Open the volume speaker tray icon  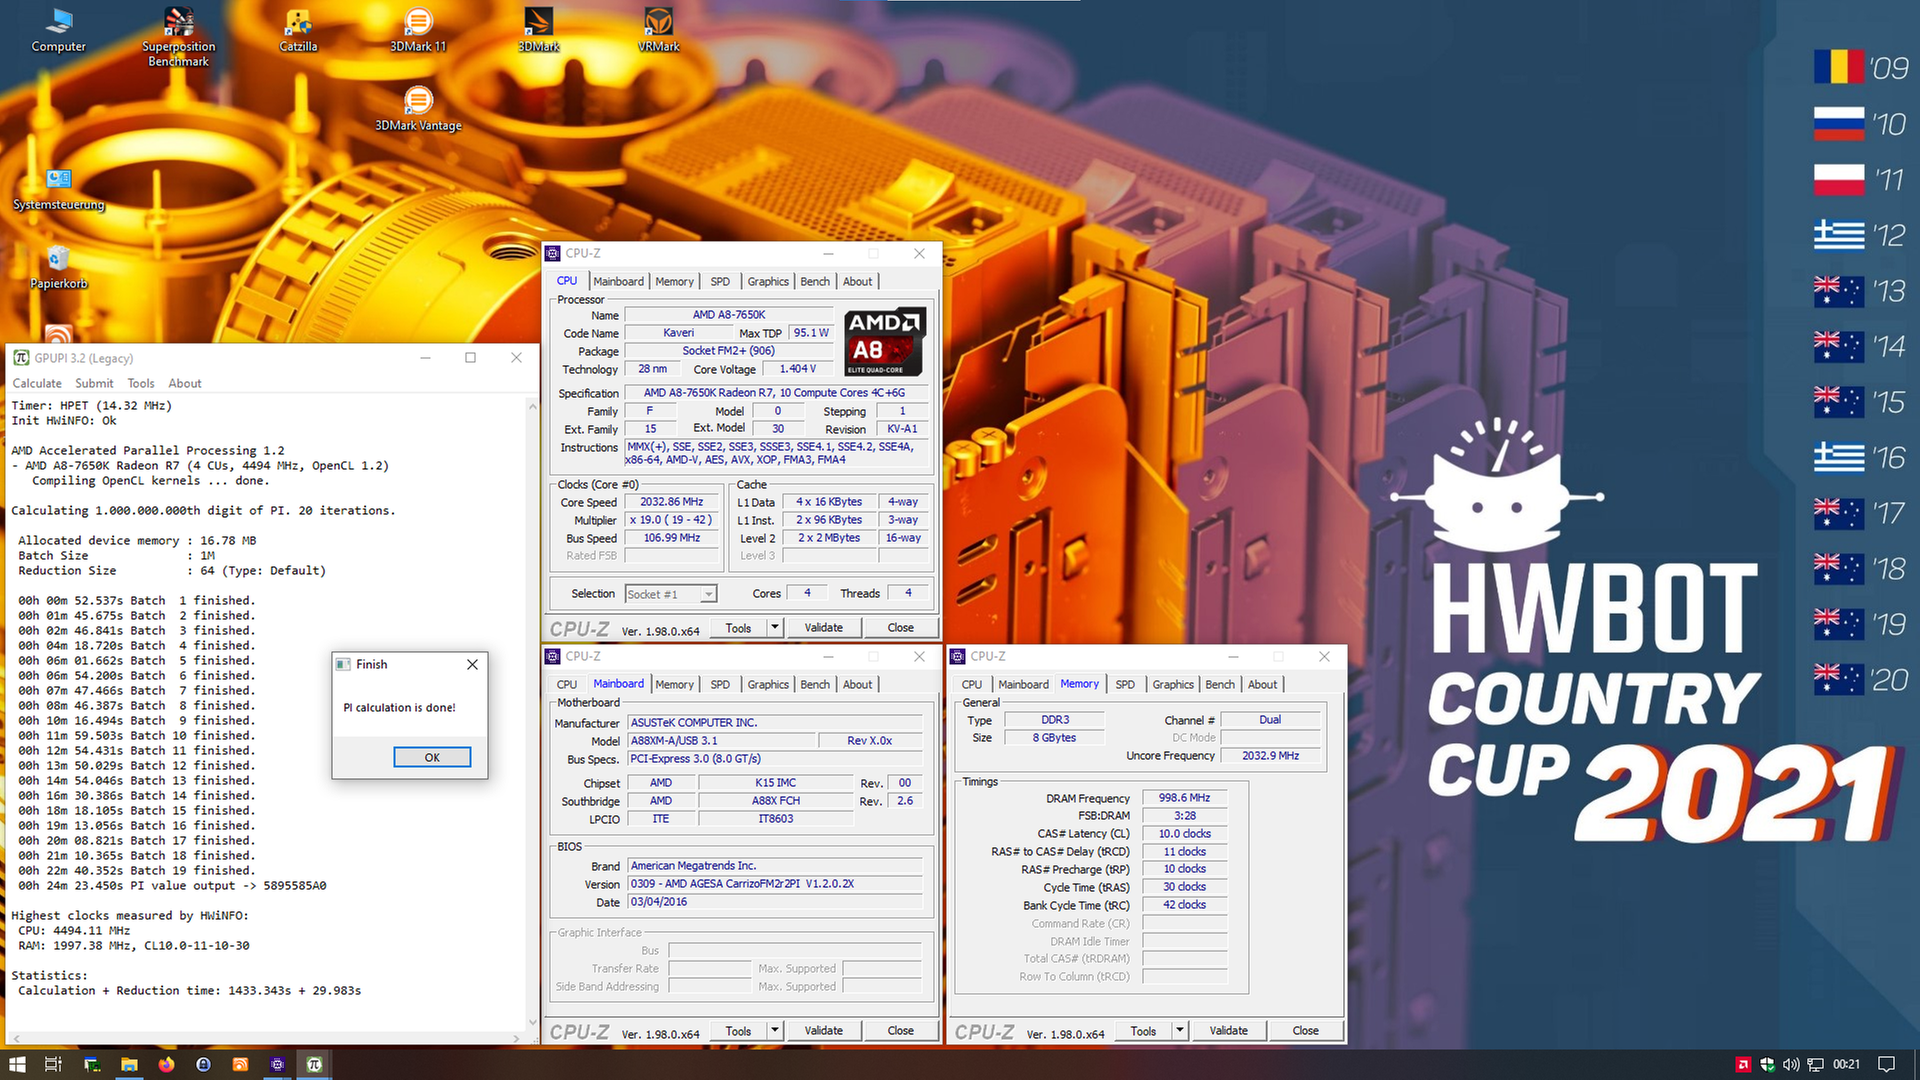tap(1791, 1064)
